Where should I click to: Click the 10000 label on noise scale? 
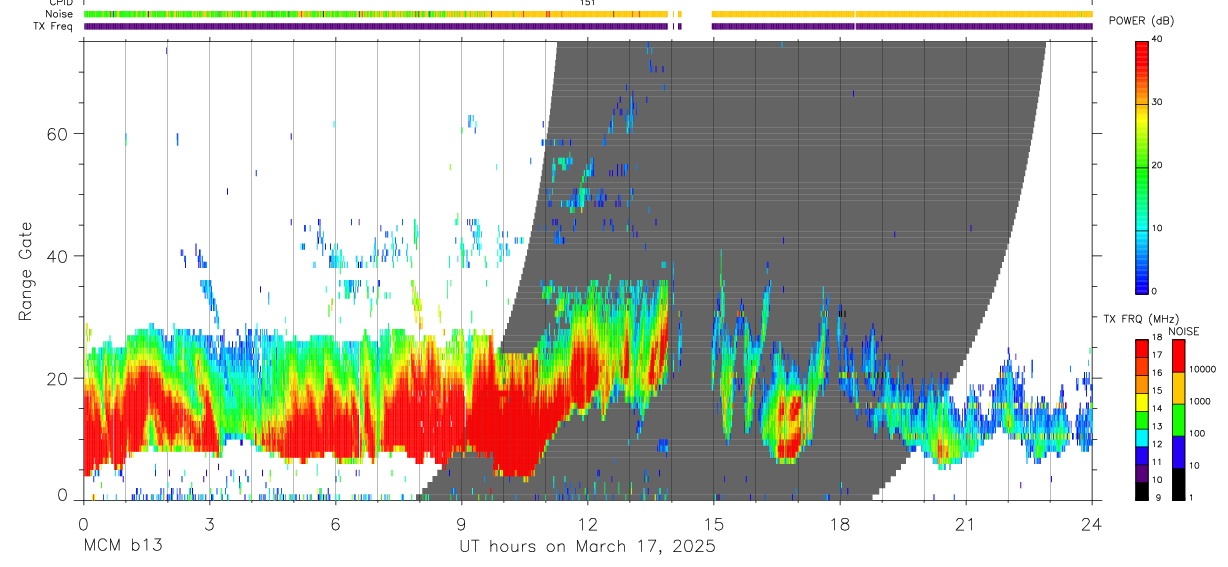point(1202,369)
